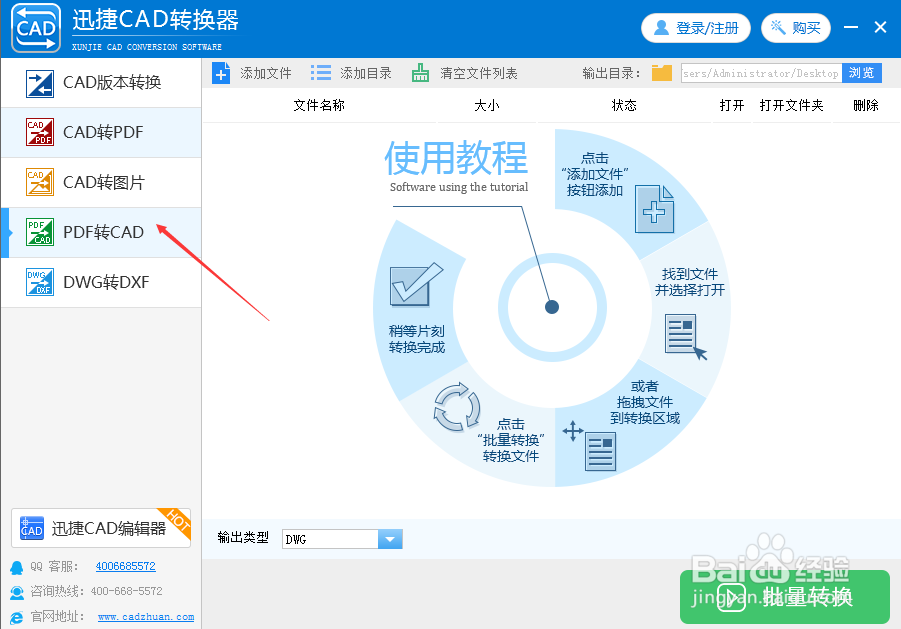Click inside the output directory path field
Viewport: 901px width, 629px height.
point(760,72)
